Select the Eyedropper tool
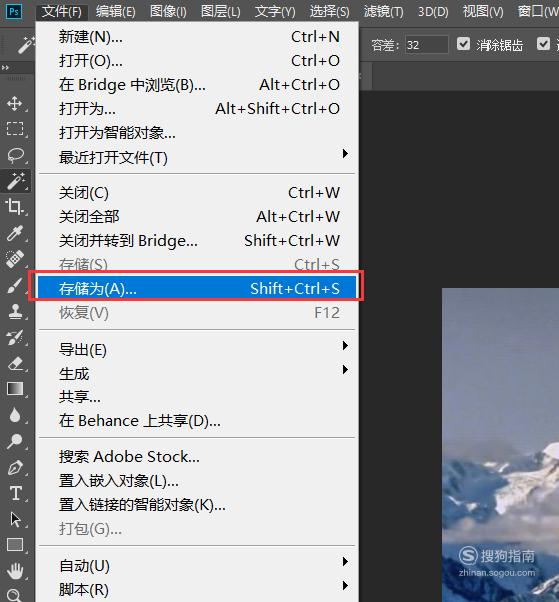Viewport: 559px width, 602px height. pos(15,233)
